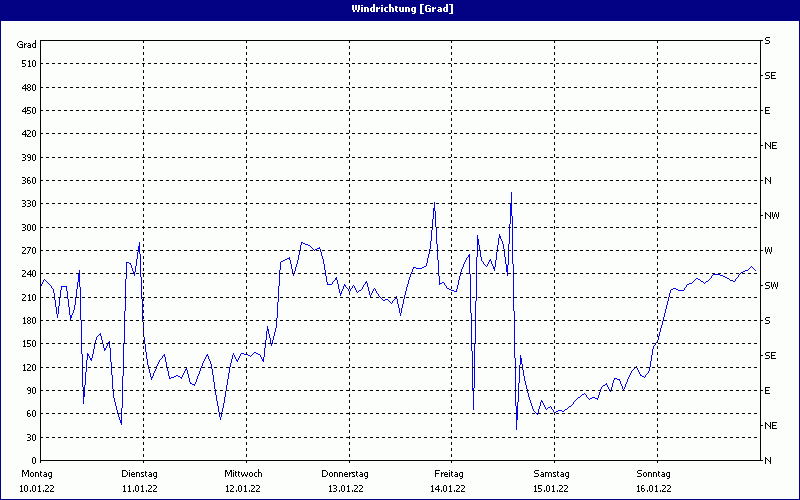The image size is (800, 500).
Task: Select the 180 tick on left axis
Action: (x=27, y=321)
